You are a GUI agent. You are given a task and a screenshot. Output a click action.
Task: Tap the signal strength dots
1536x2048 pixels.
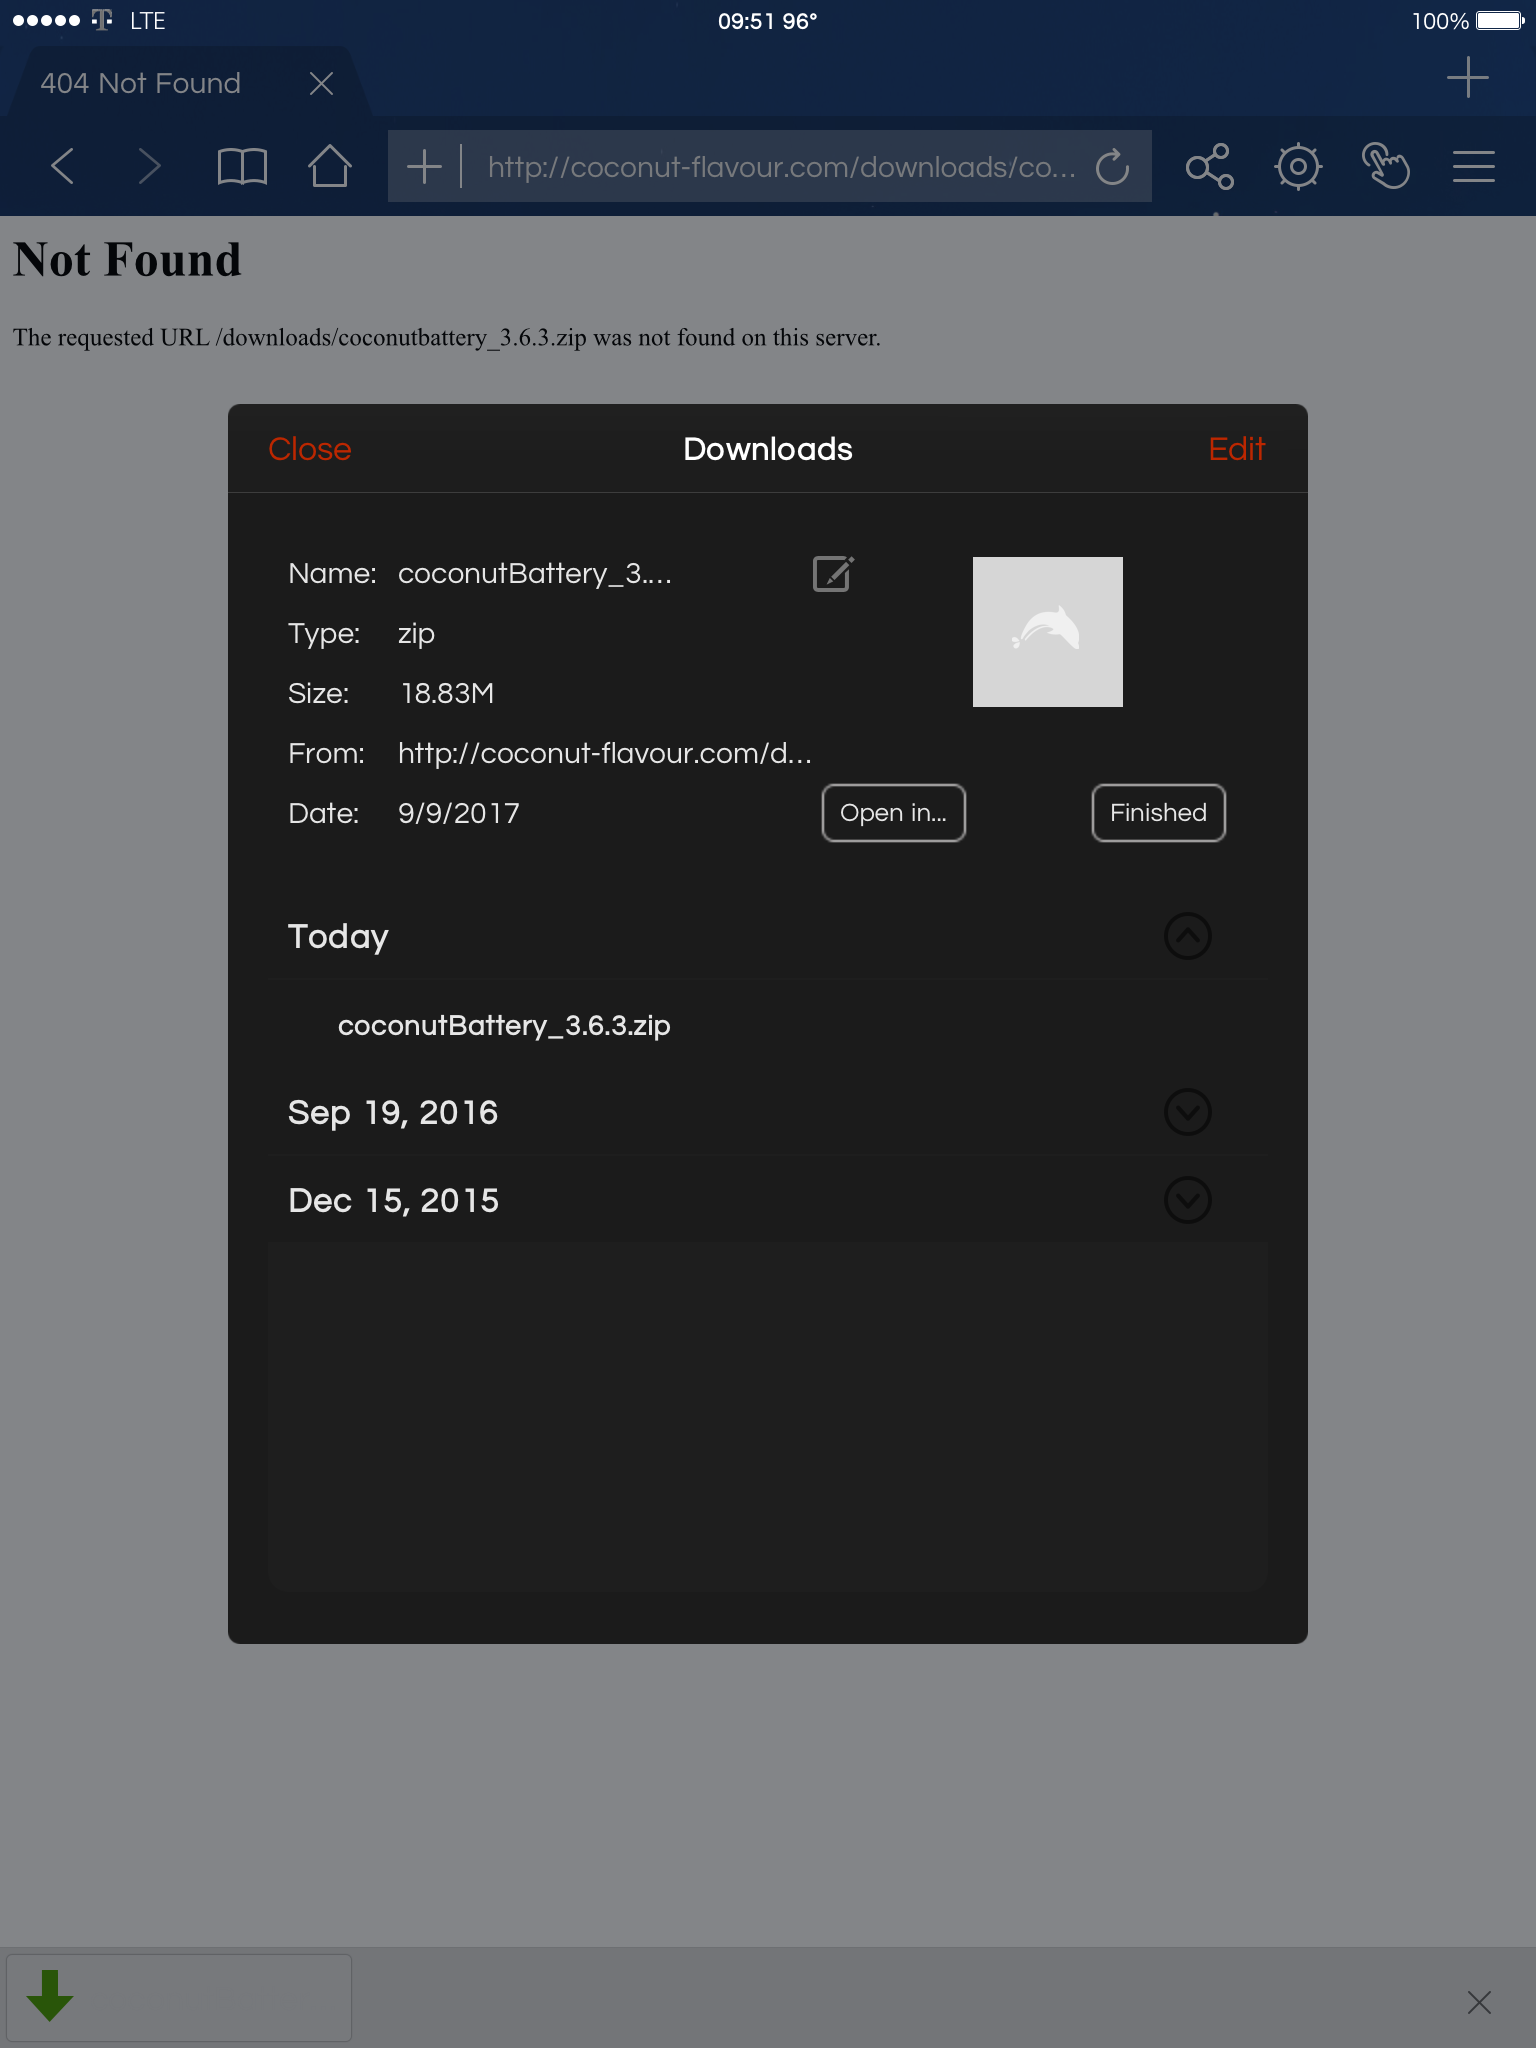point(46,20)
